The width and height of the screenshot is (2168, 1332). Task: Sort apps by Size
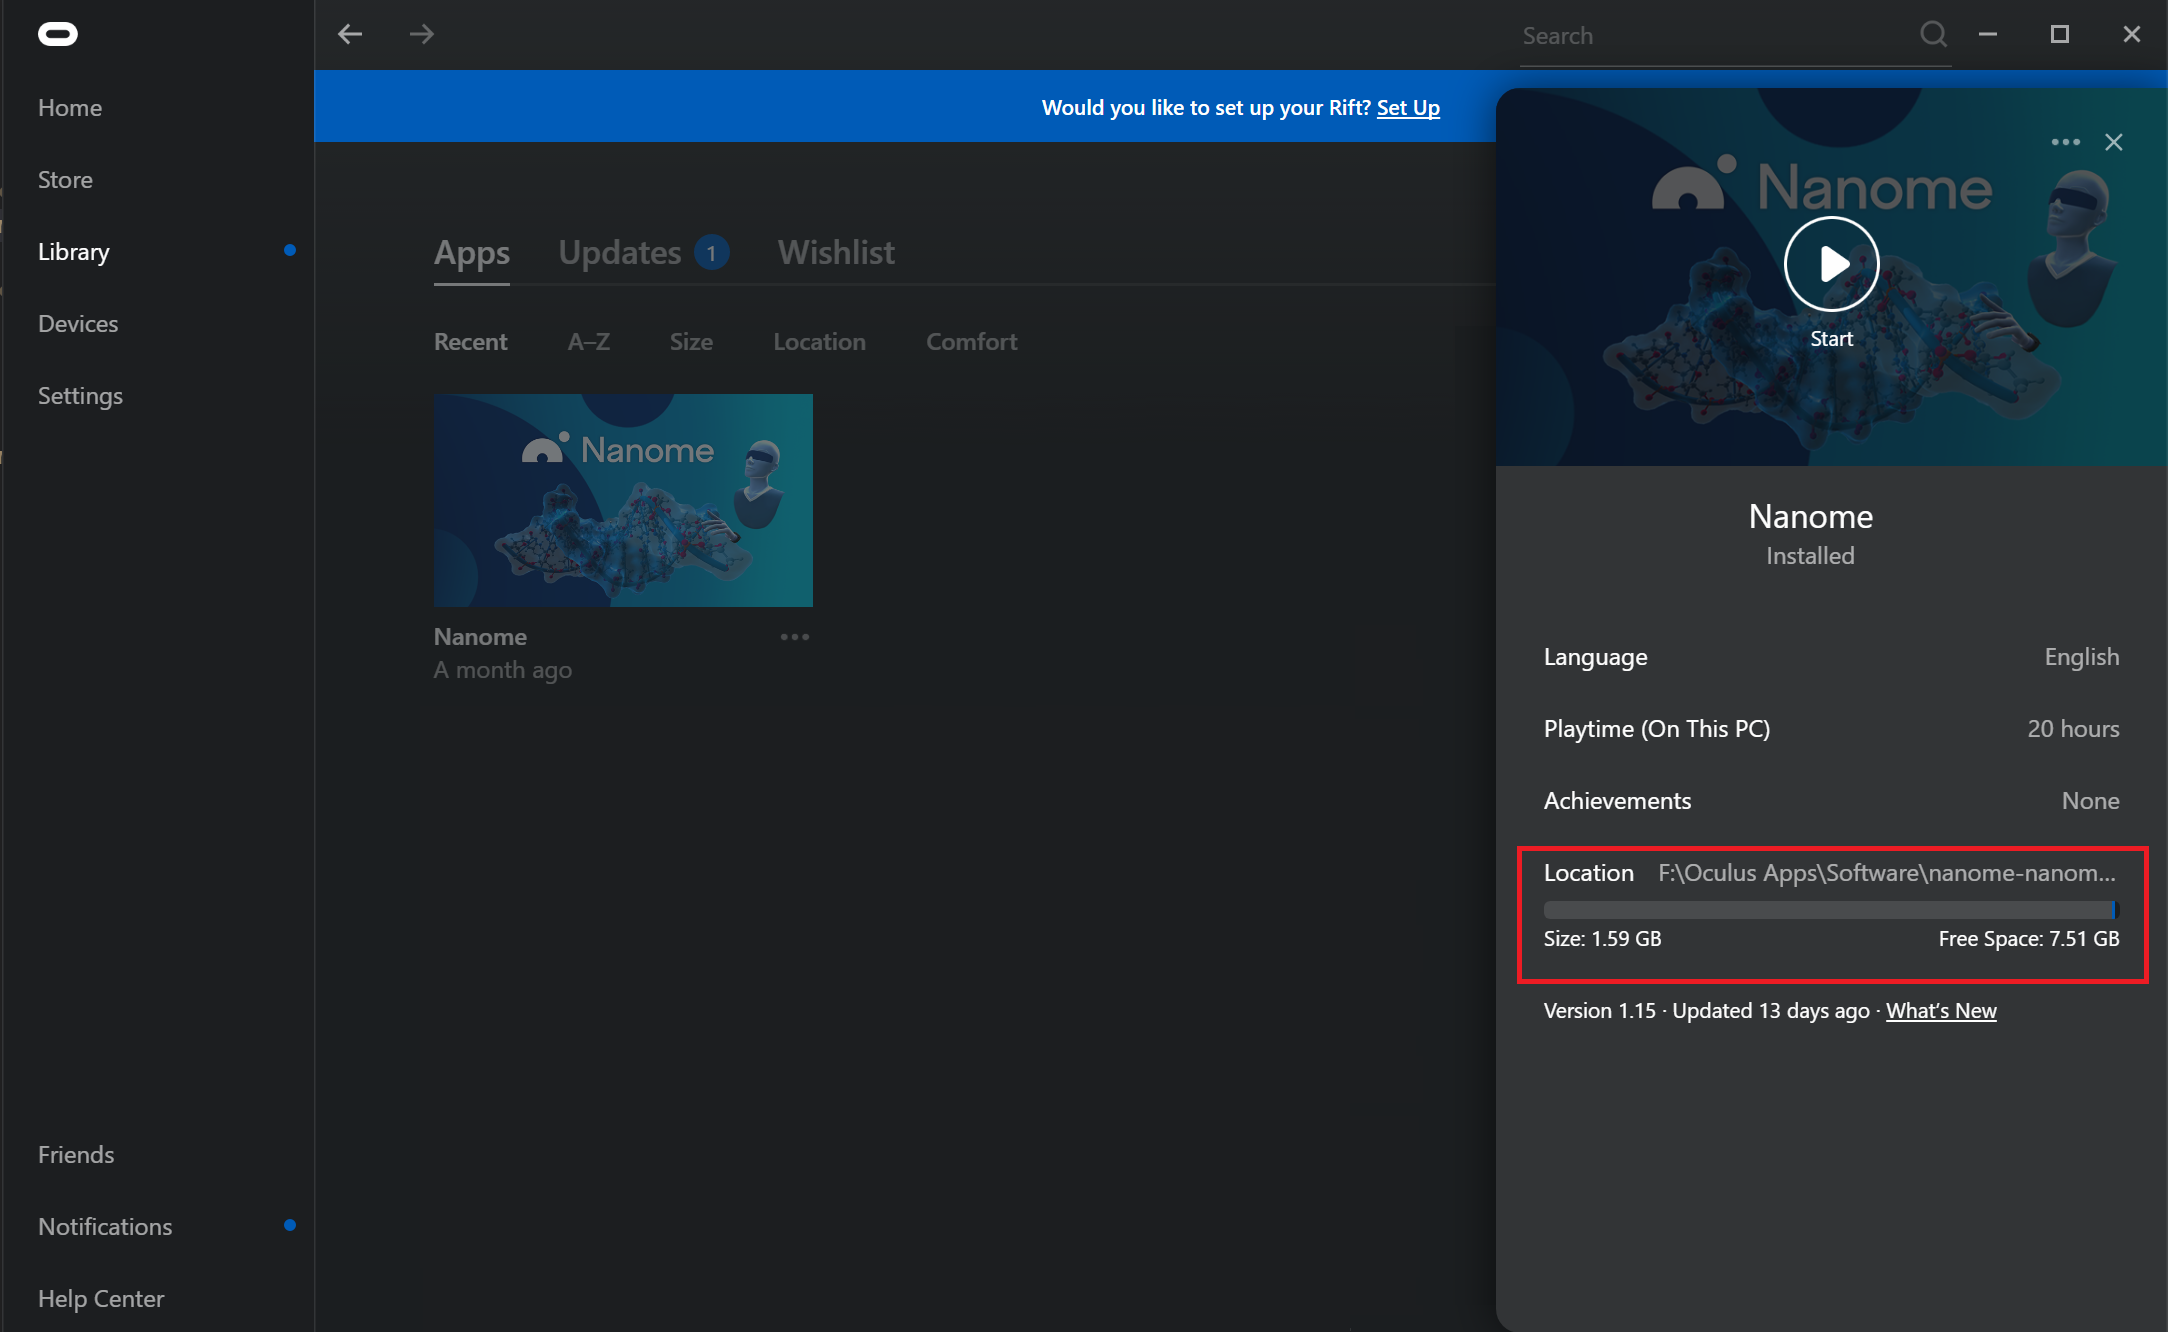[691, 342]
